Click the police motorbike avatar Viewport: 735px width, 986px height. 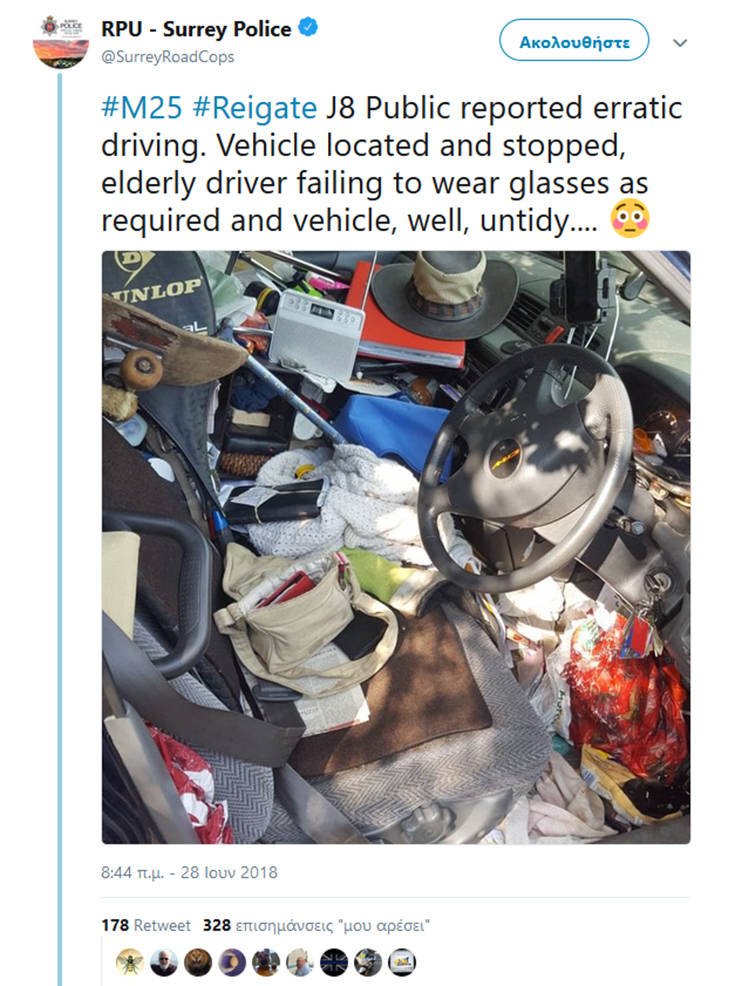[x=367, y=962]
